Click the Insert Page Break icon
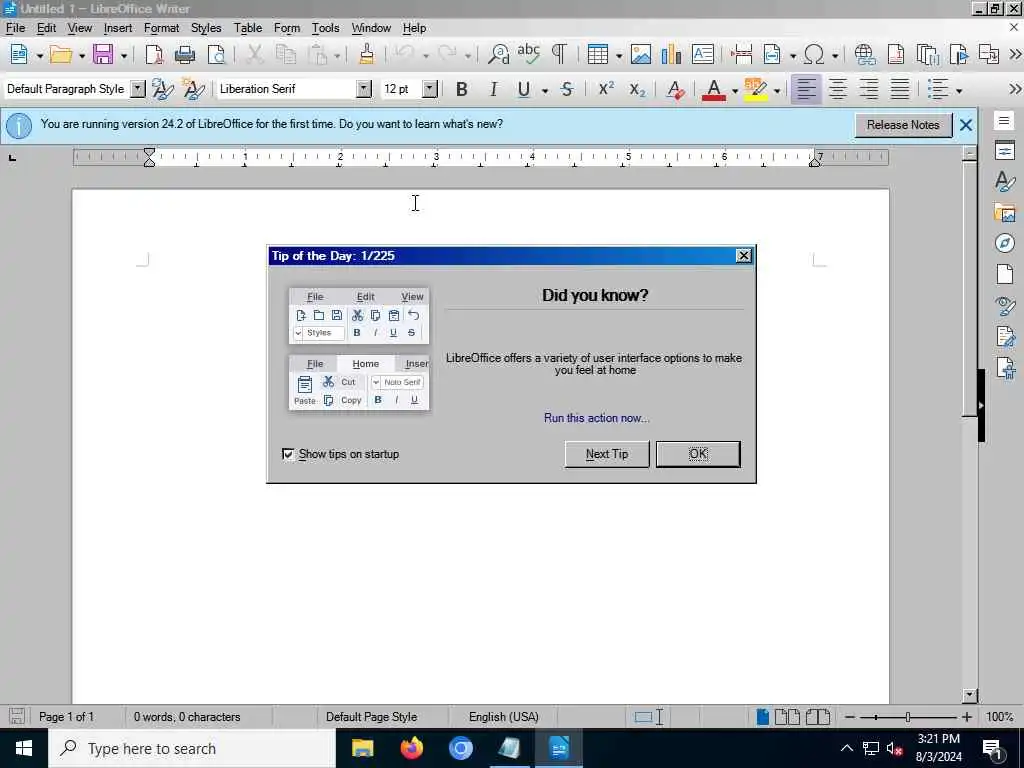This screenshot has height=768, width=1024. (x=741, y=54)
